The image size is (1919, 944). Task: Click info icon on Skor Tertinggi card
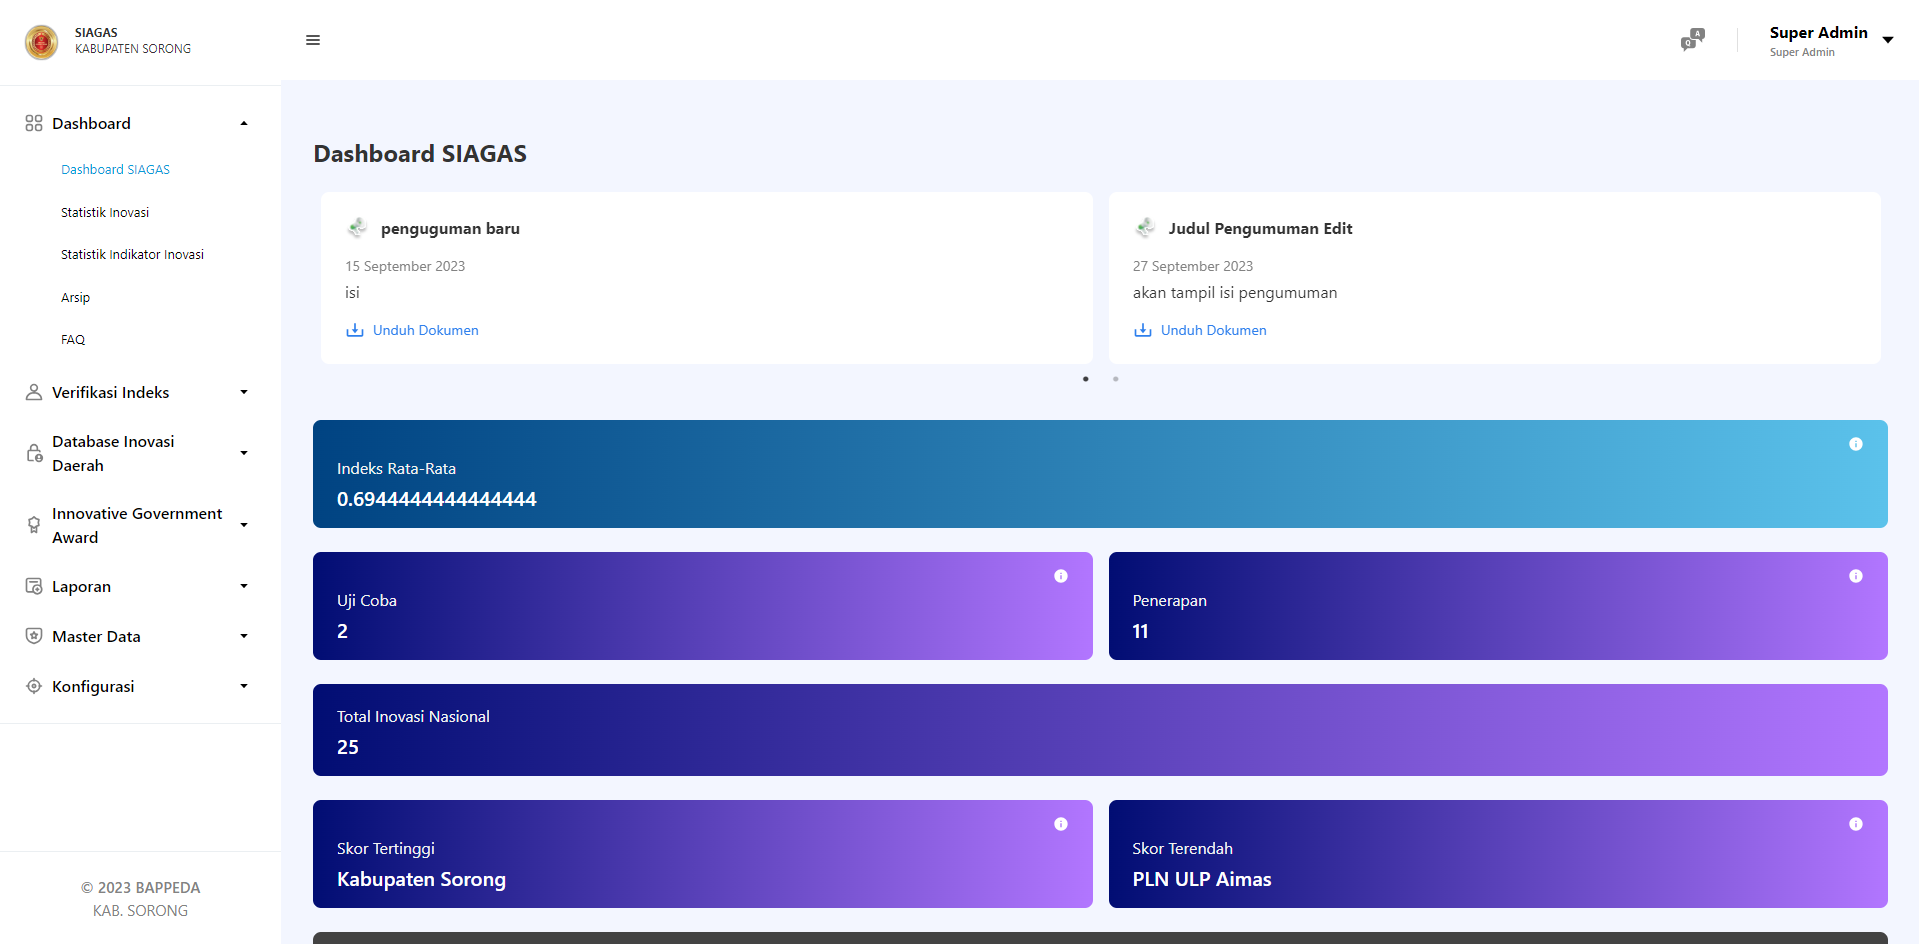[1060, 824]
